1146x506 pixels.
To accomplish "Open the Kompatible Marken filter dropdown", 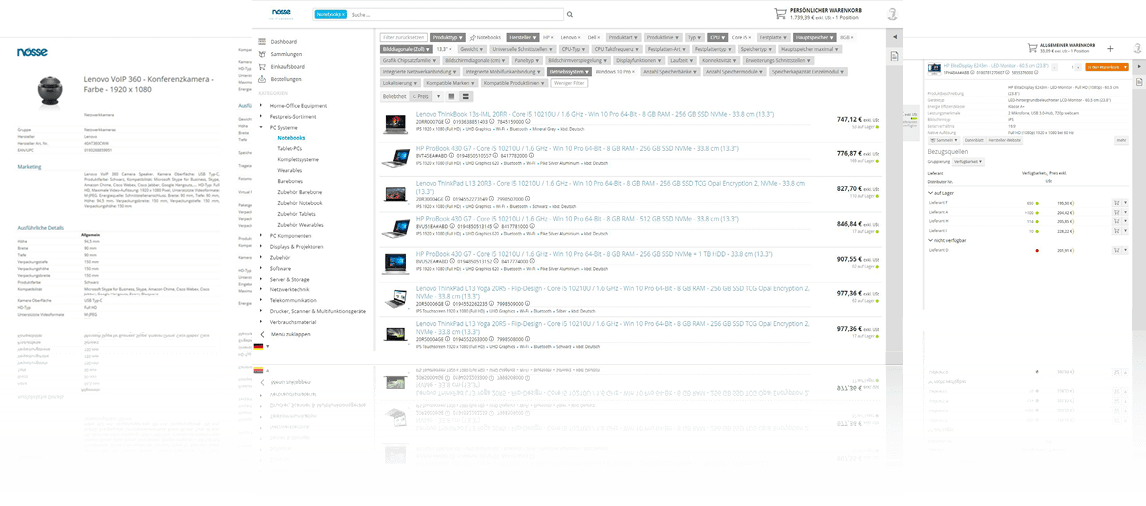I will pos(449,84).
